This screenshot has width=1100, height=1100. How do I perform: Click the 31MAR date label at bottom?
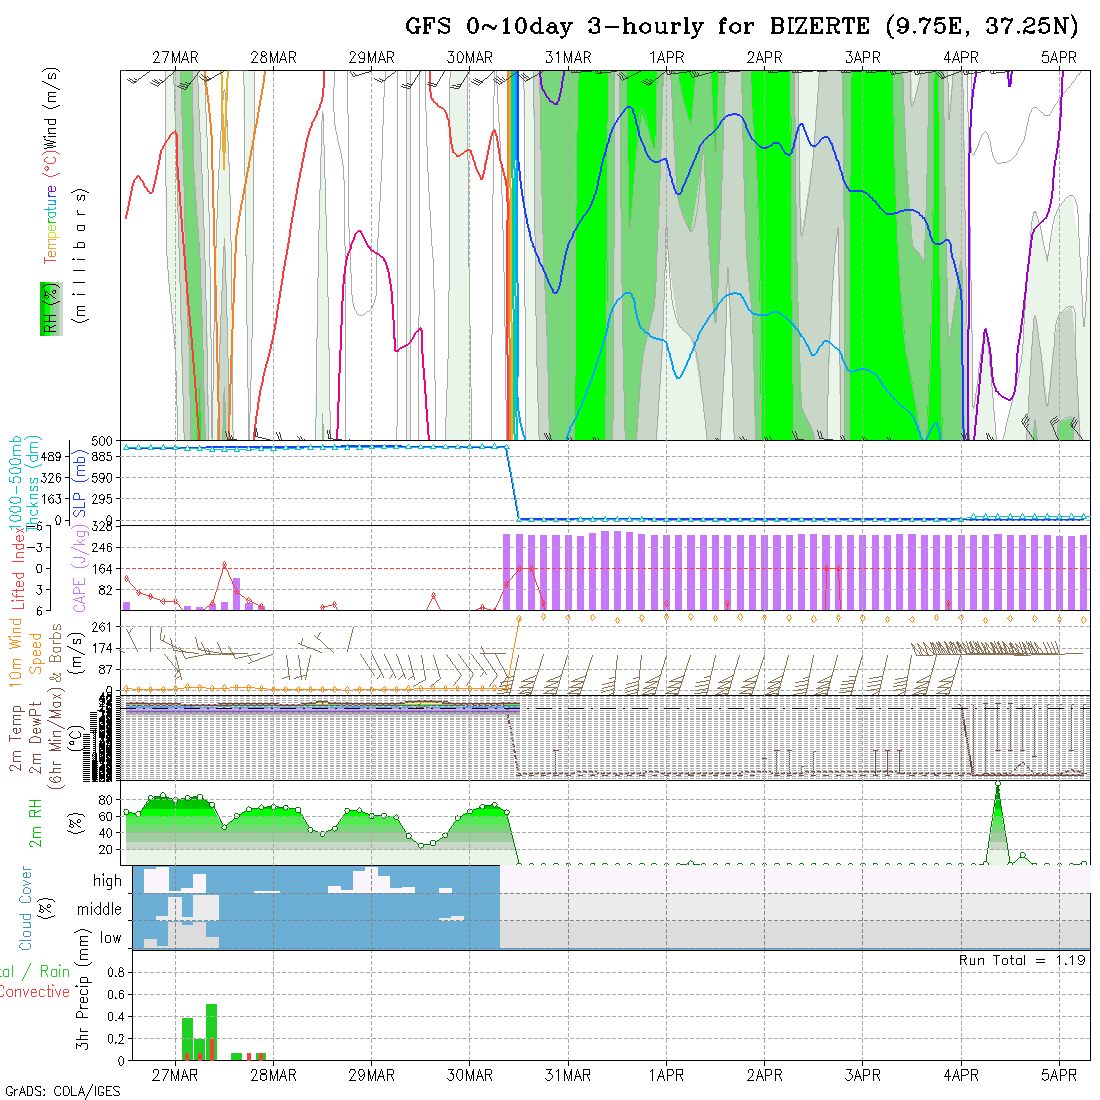[x=568, y=1075]
